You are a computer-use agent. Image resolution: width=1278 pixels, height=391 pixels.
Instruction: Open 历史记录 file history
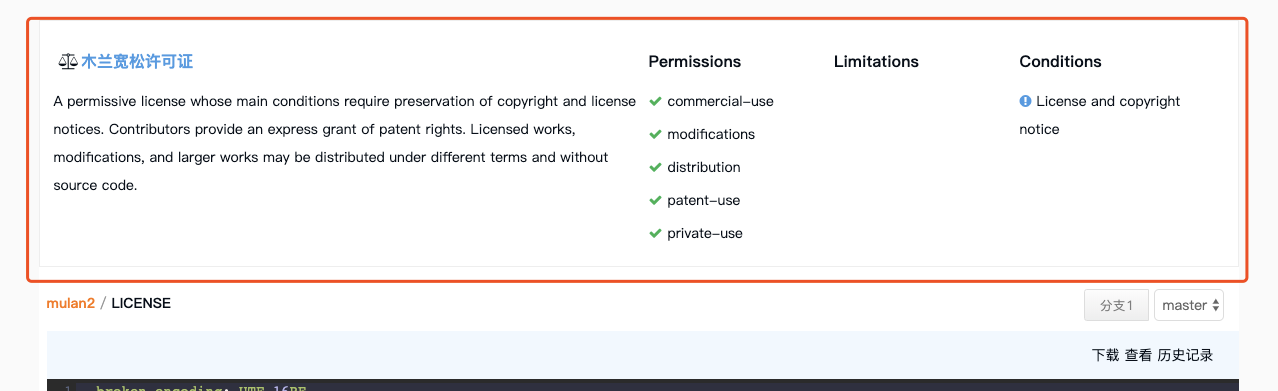(1185, 355)
